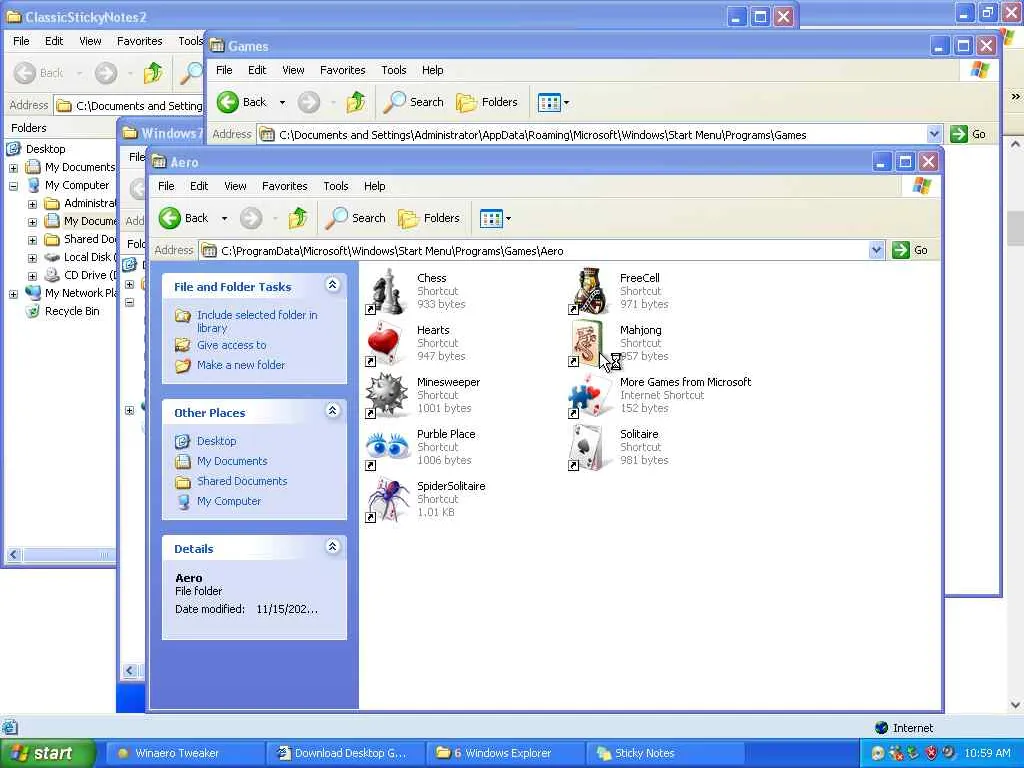
Task: Open Help menu in Games window
Action: click(432, 70)
